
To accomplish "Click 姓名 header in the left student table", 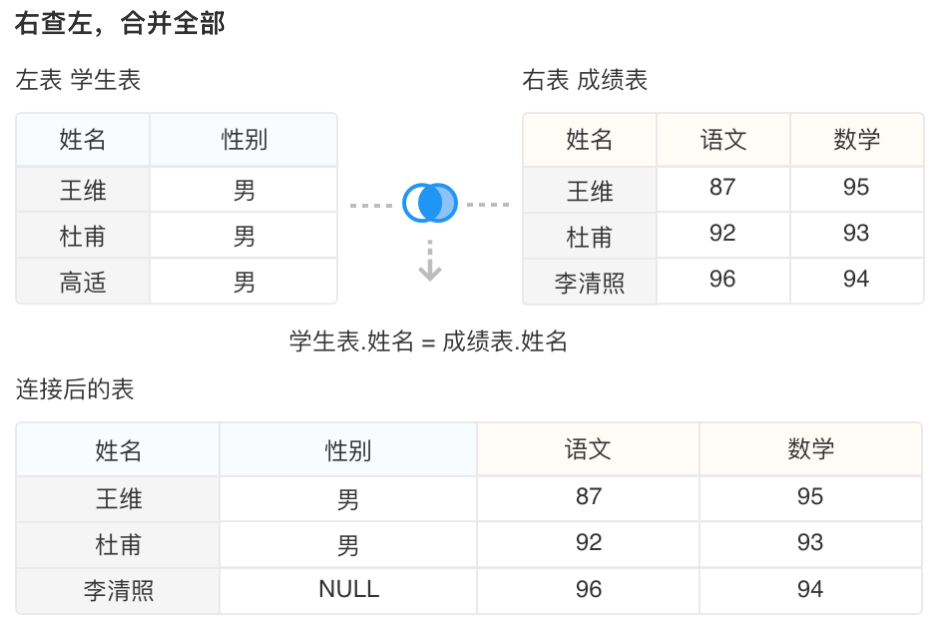I will 83,139.
